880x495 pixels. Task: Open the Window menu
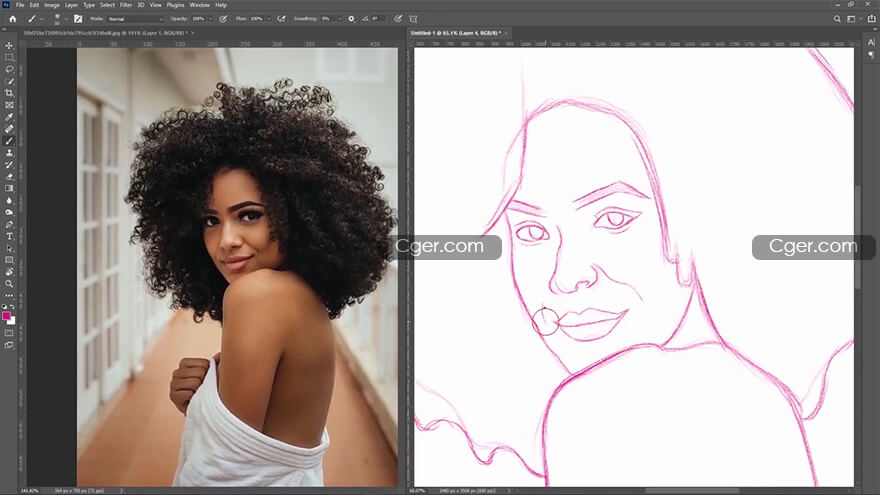point(199,4)
